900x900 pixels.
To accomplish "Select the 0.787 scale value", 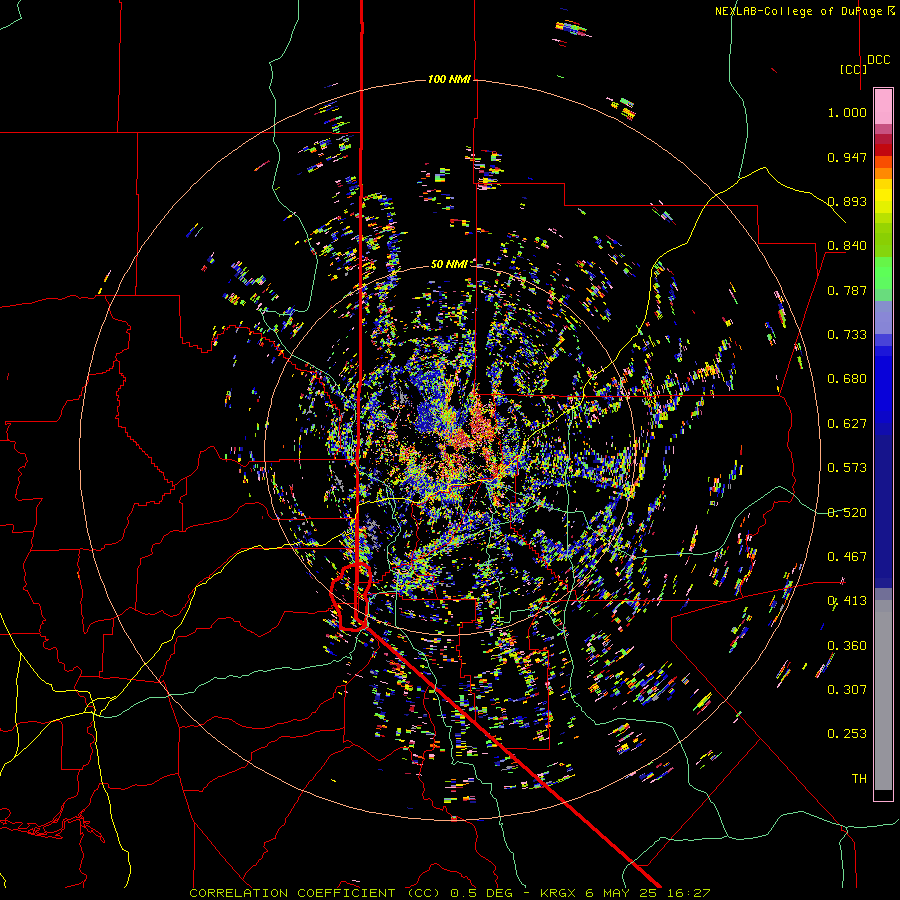I will [x=847, y=290].
